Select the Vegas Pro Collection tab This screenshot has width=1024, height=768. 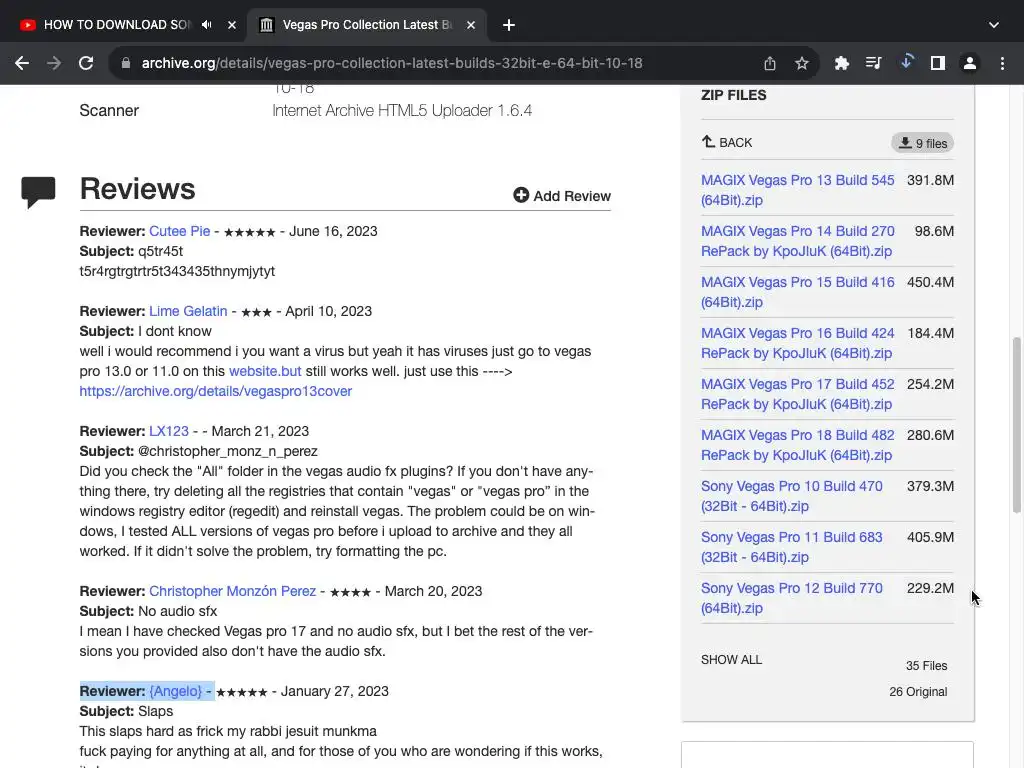pos(367,25)
